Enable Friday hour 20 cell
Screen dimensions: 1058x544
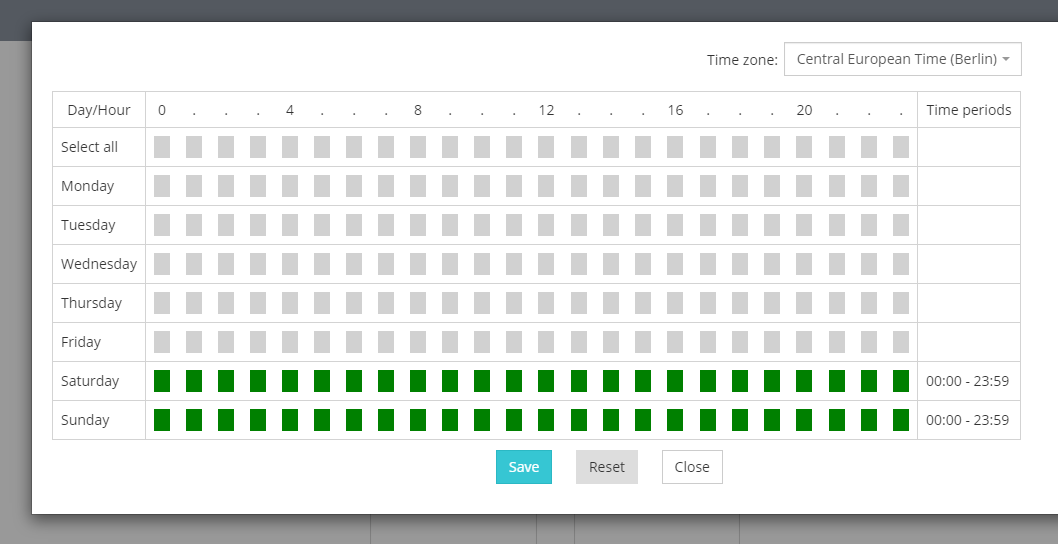point(804,342)
